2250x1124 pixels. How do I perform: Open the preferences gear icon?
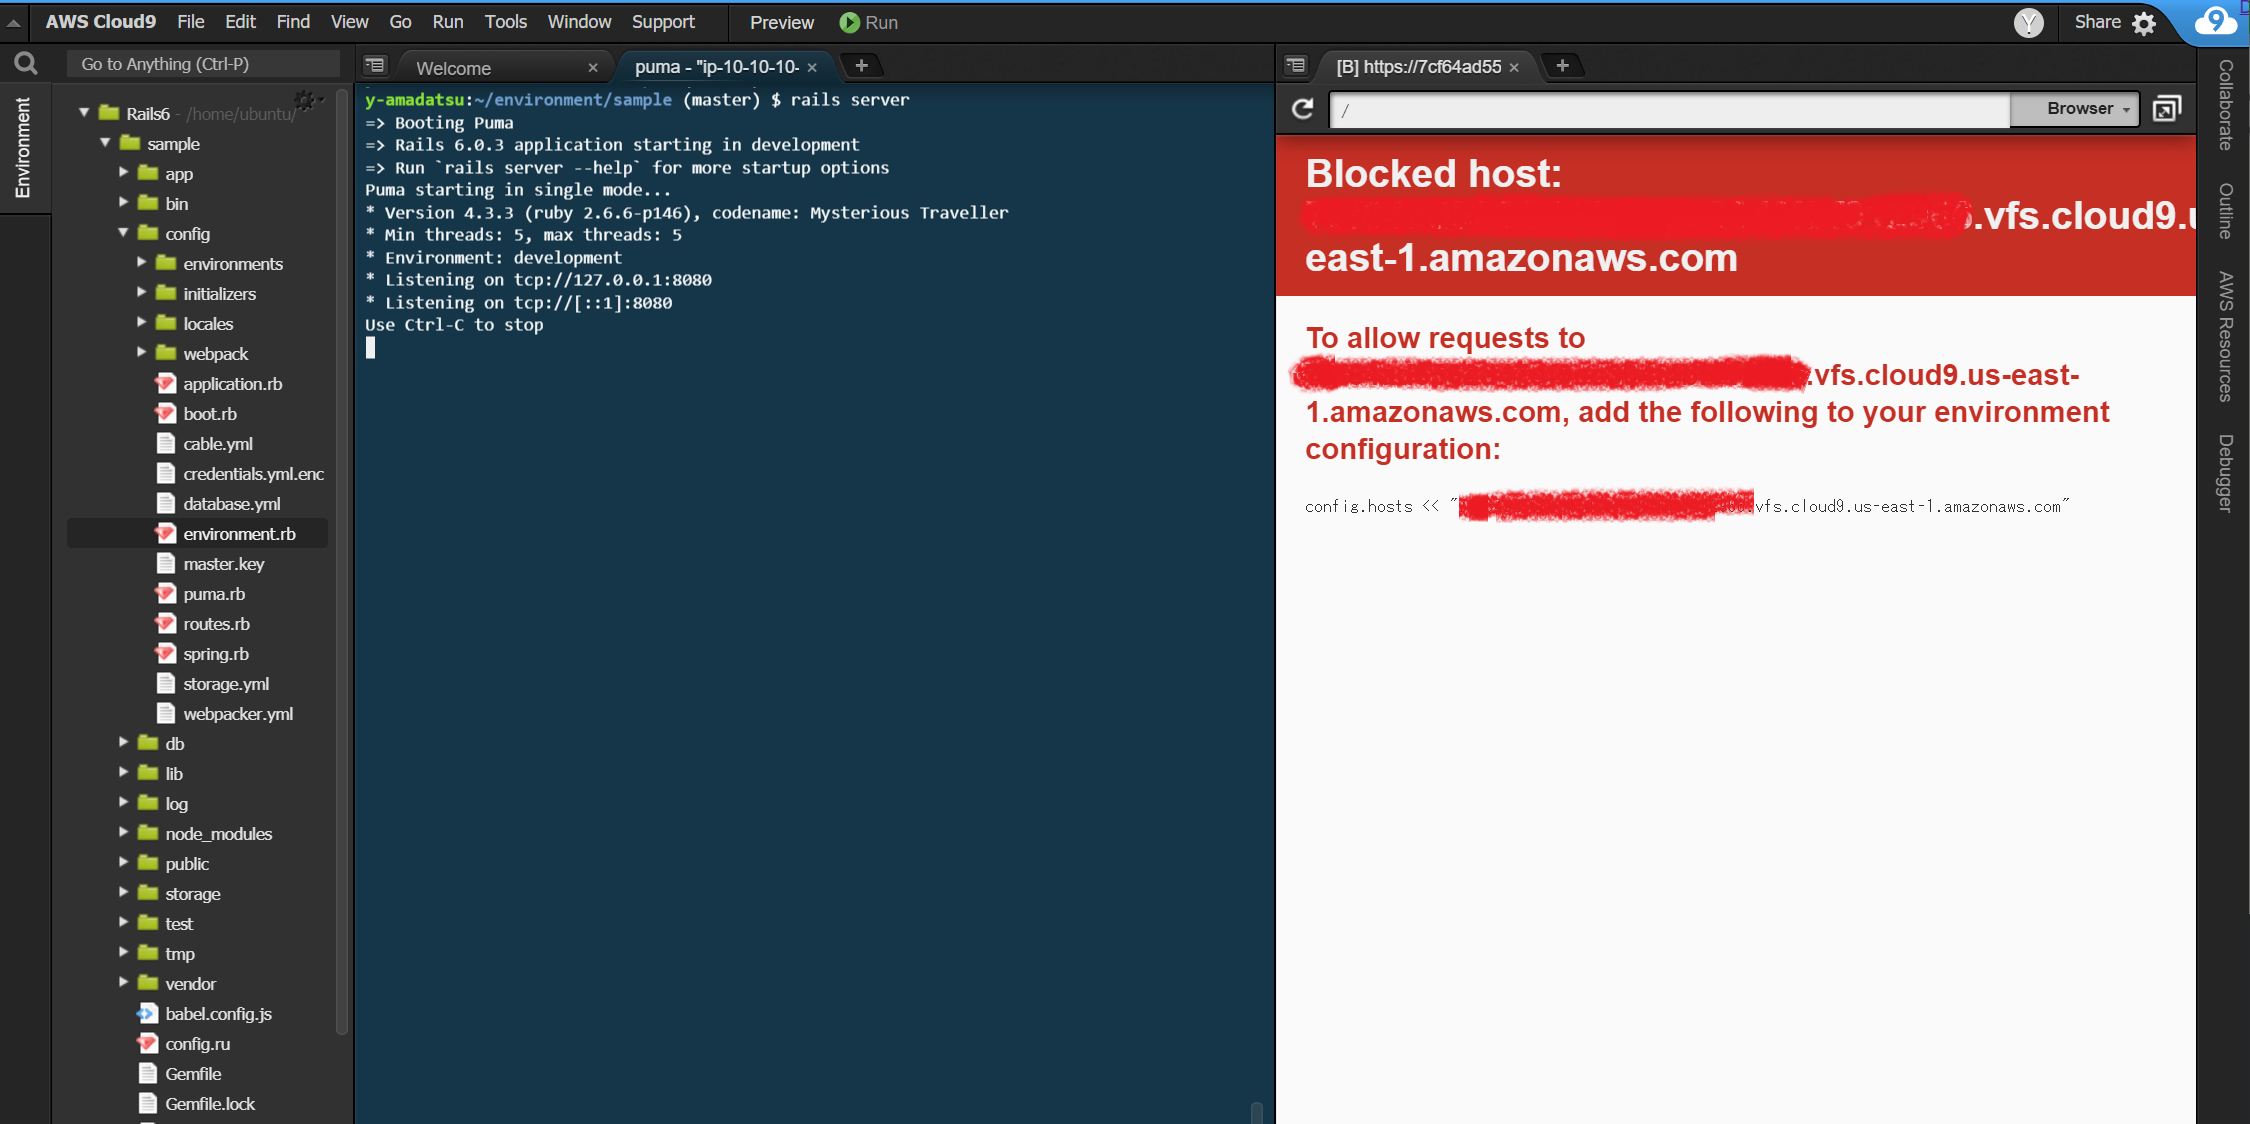(x=2144, y=23)
